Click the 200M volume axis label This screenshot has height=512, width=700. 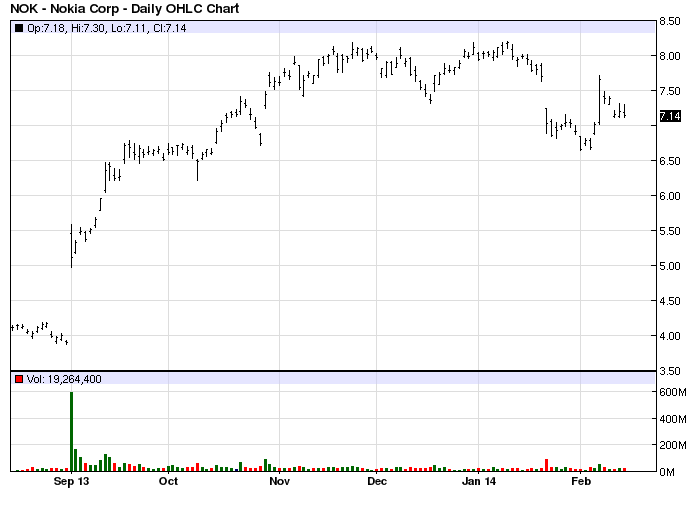coord(673,445)
